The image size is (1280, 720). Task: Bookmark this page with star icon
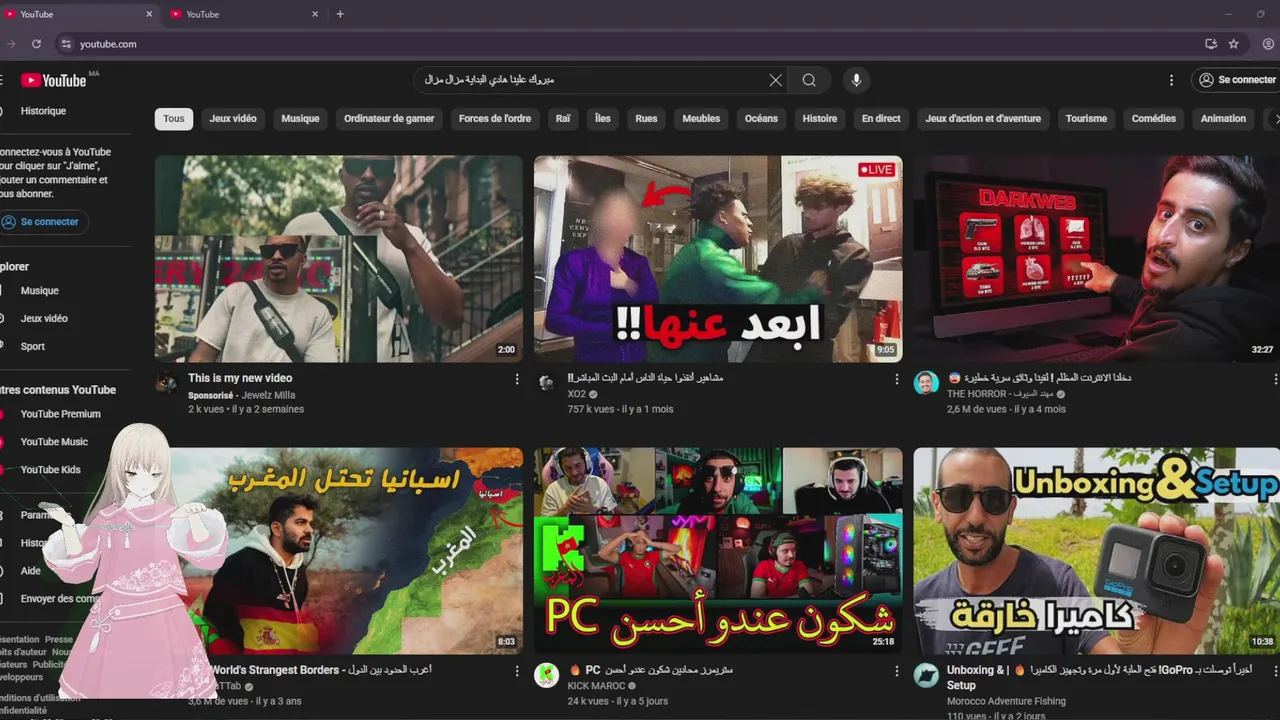click(1234, 44)
